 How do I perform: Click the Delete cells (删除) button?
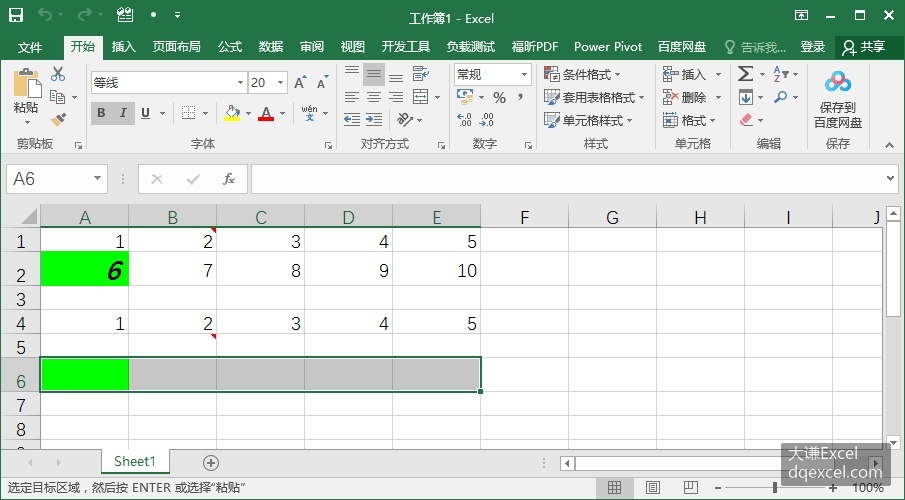pos(685,97)
